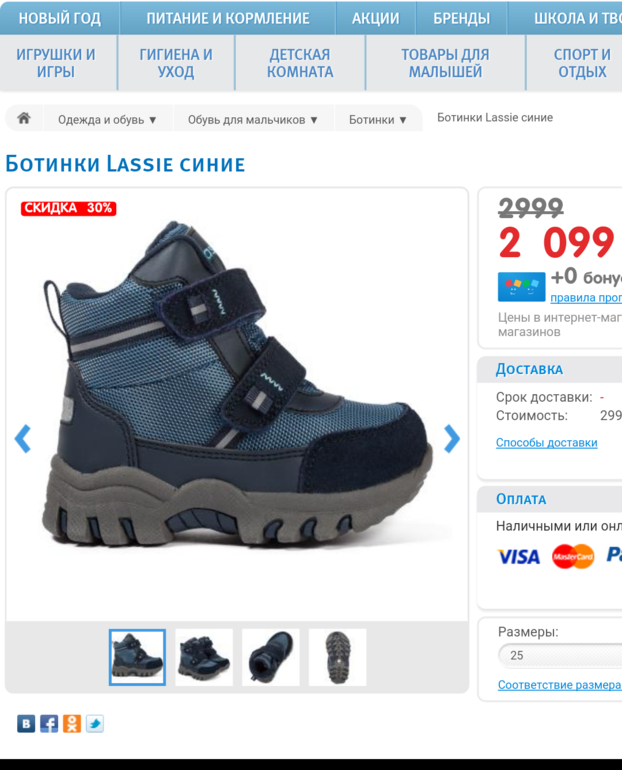Expand Обувь для мальчиков breadcrumb dropdown
Image resolution: width=622 pixels, height=770 pixels.
253,120
